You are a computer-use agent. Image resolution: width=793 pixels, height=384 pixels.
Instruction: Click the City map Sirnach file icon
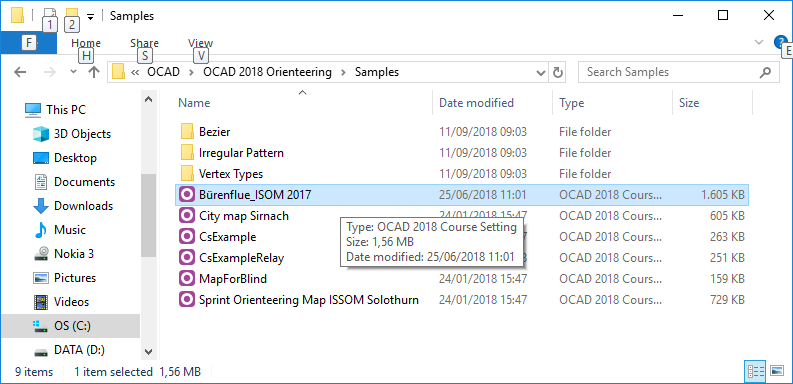coord(187,216)
